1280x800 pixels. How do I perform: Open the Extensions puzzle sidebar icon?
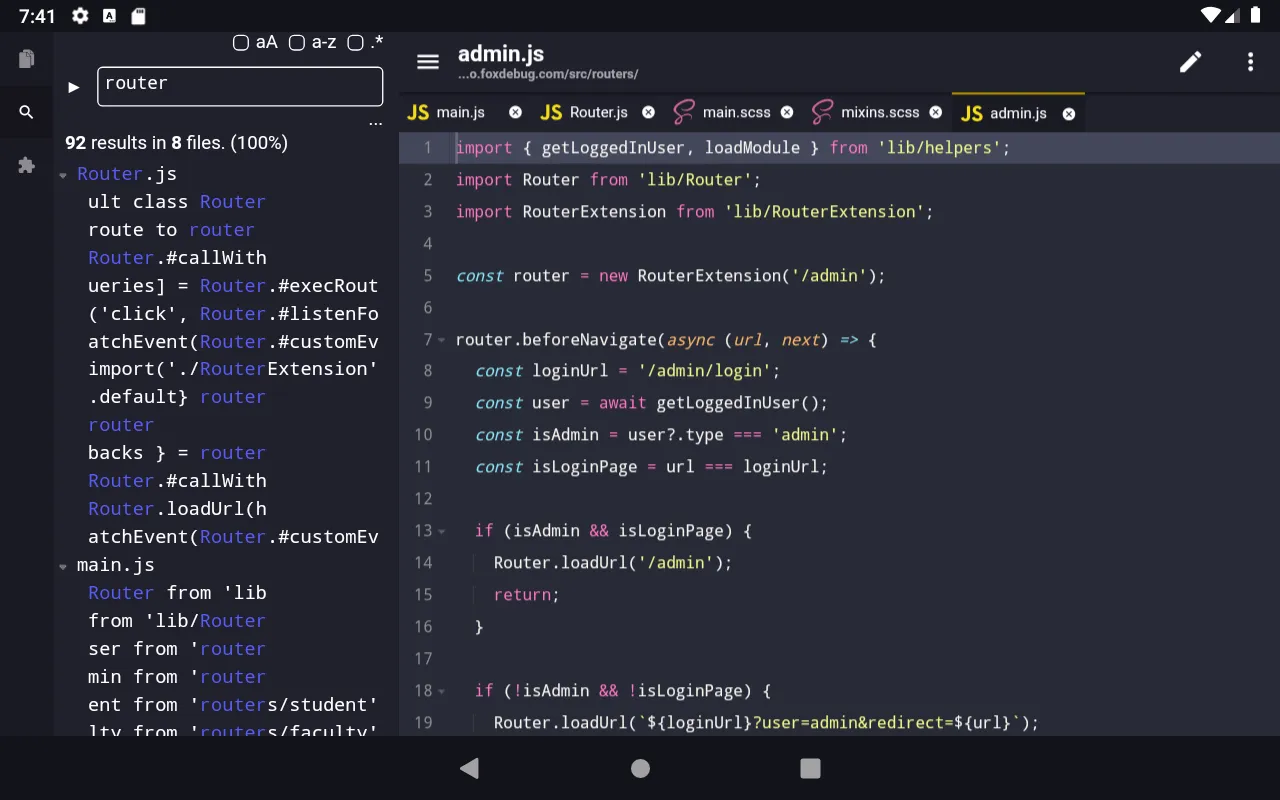click(26, 165)
